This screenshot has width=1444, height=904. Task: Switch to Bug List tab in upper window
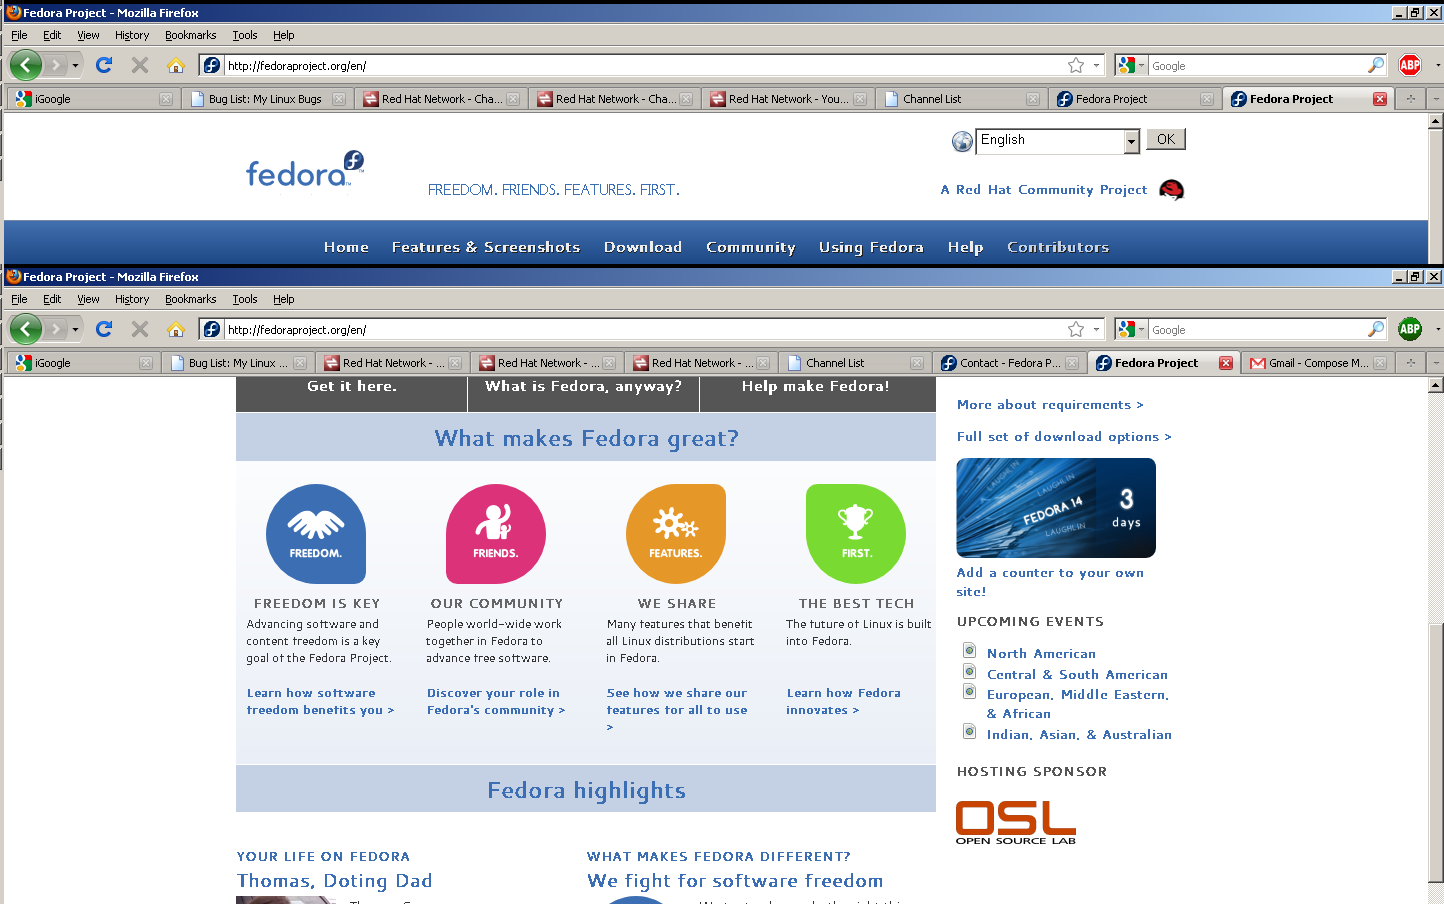coord(266,99)
